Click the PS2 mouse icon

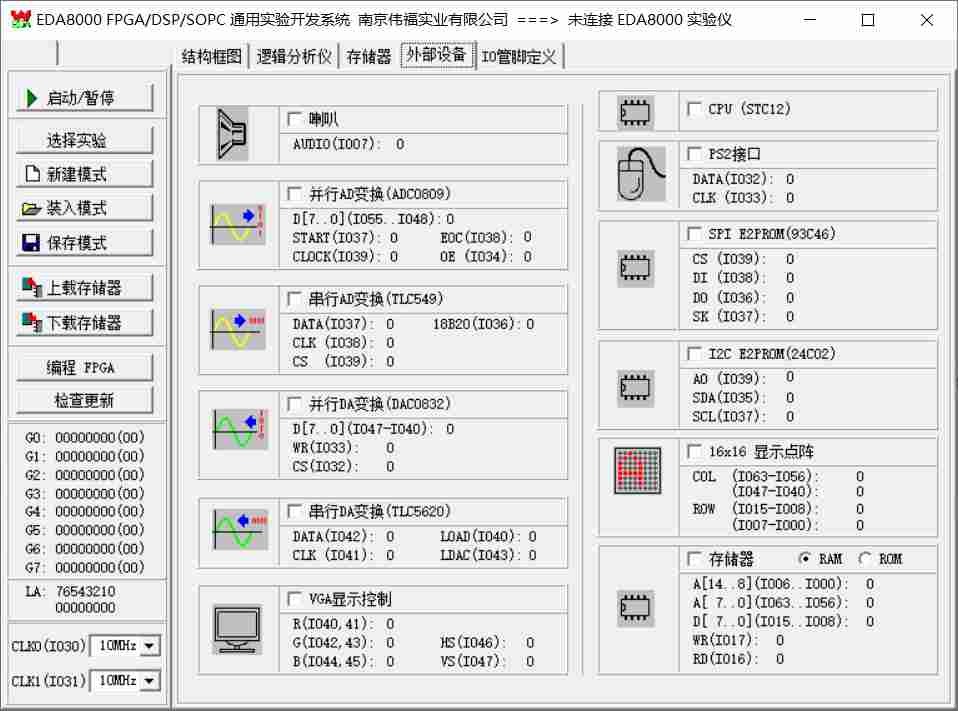click(639, 172)
